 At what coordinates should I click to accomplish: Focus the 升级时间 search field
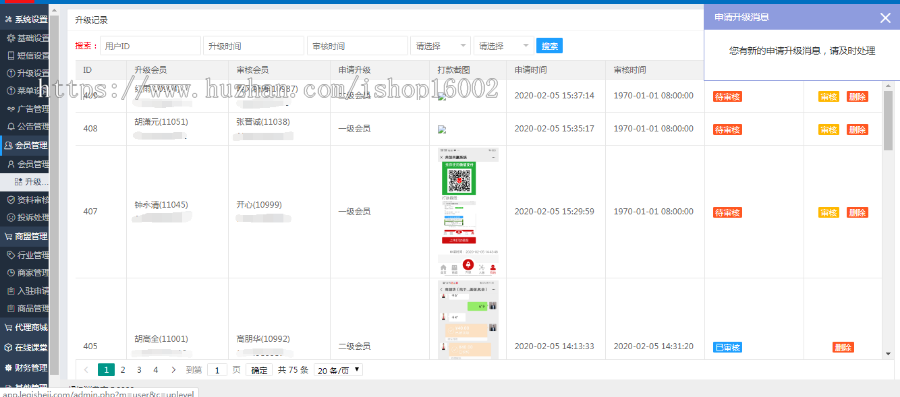pos(253,46)
